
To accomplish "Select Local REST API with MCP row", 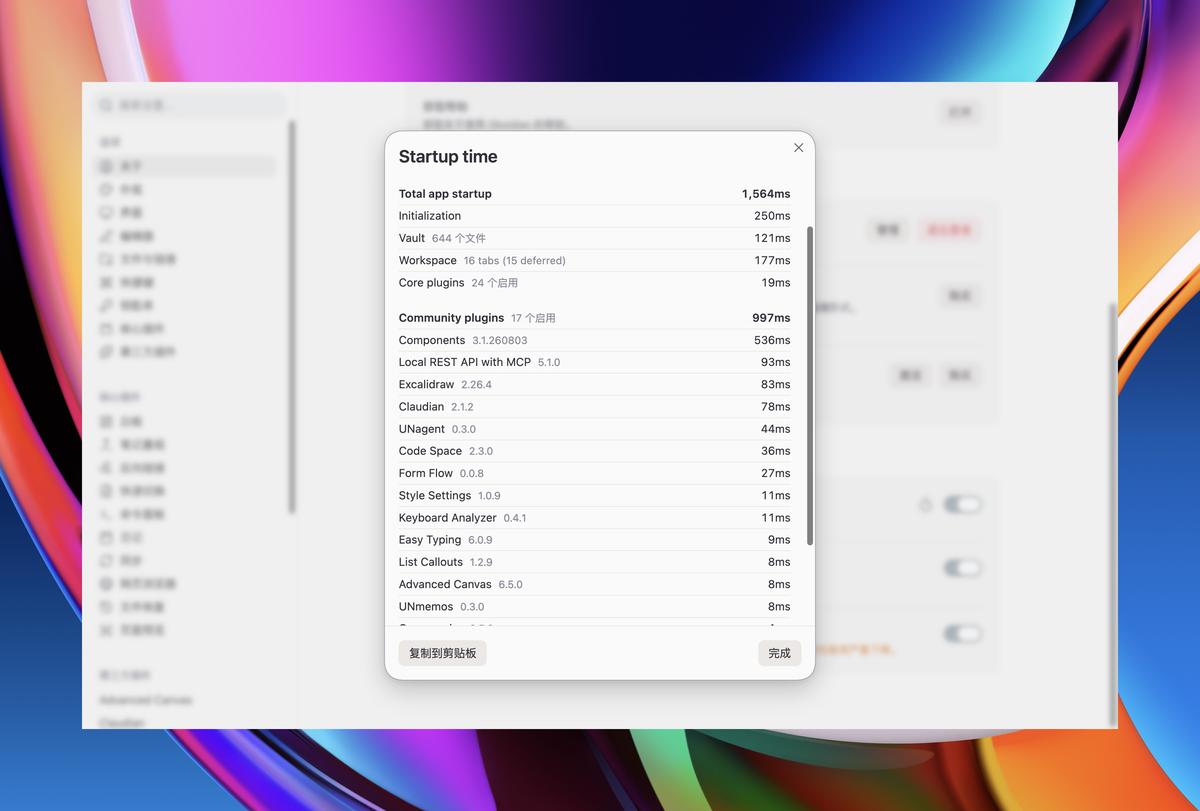I will pos(594,362).
